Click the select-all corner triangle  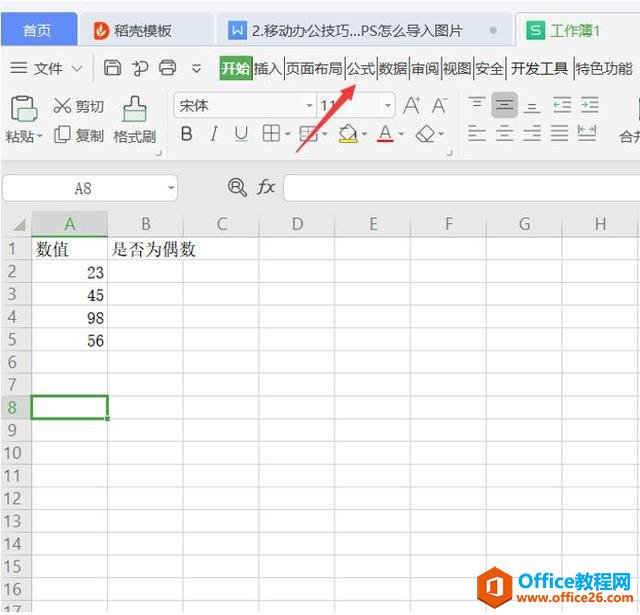18,224
